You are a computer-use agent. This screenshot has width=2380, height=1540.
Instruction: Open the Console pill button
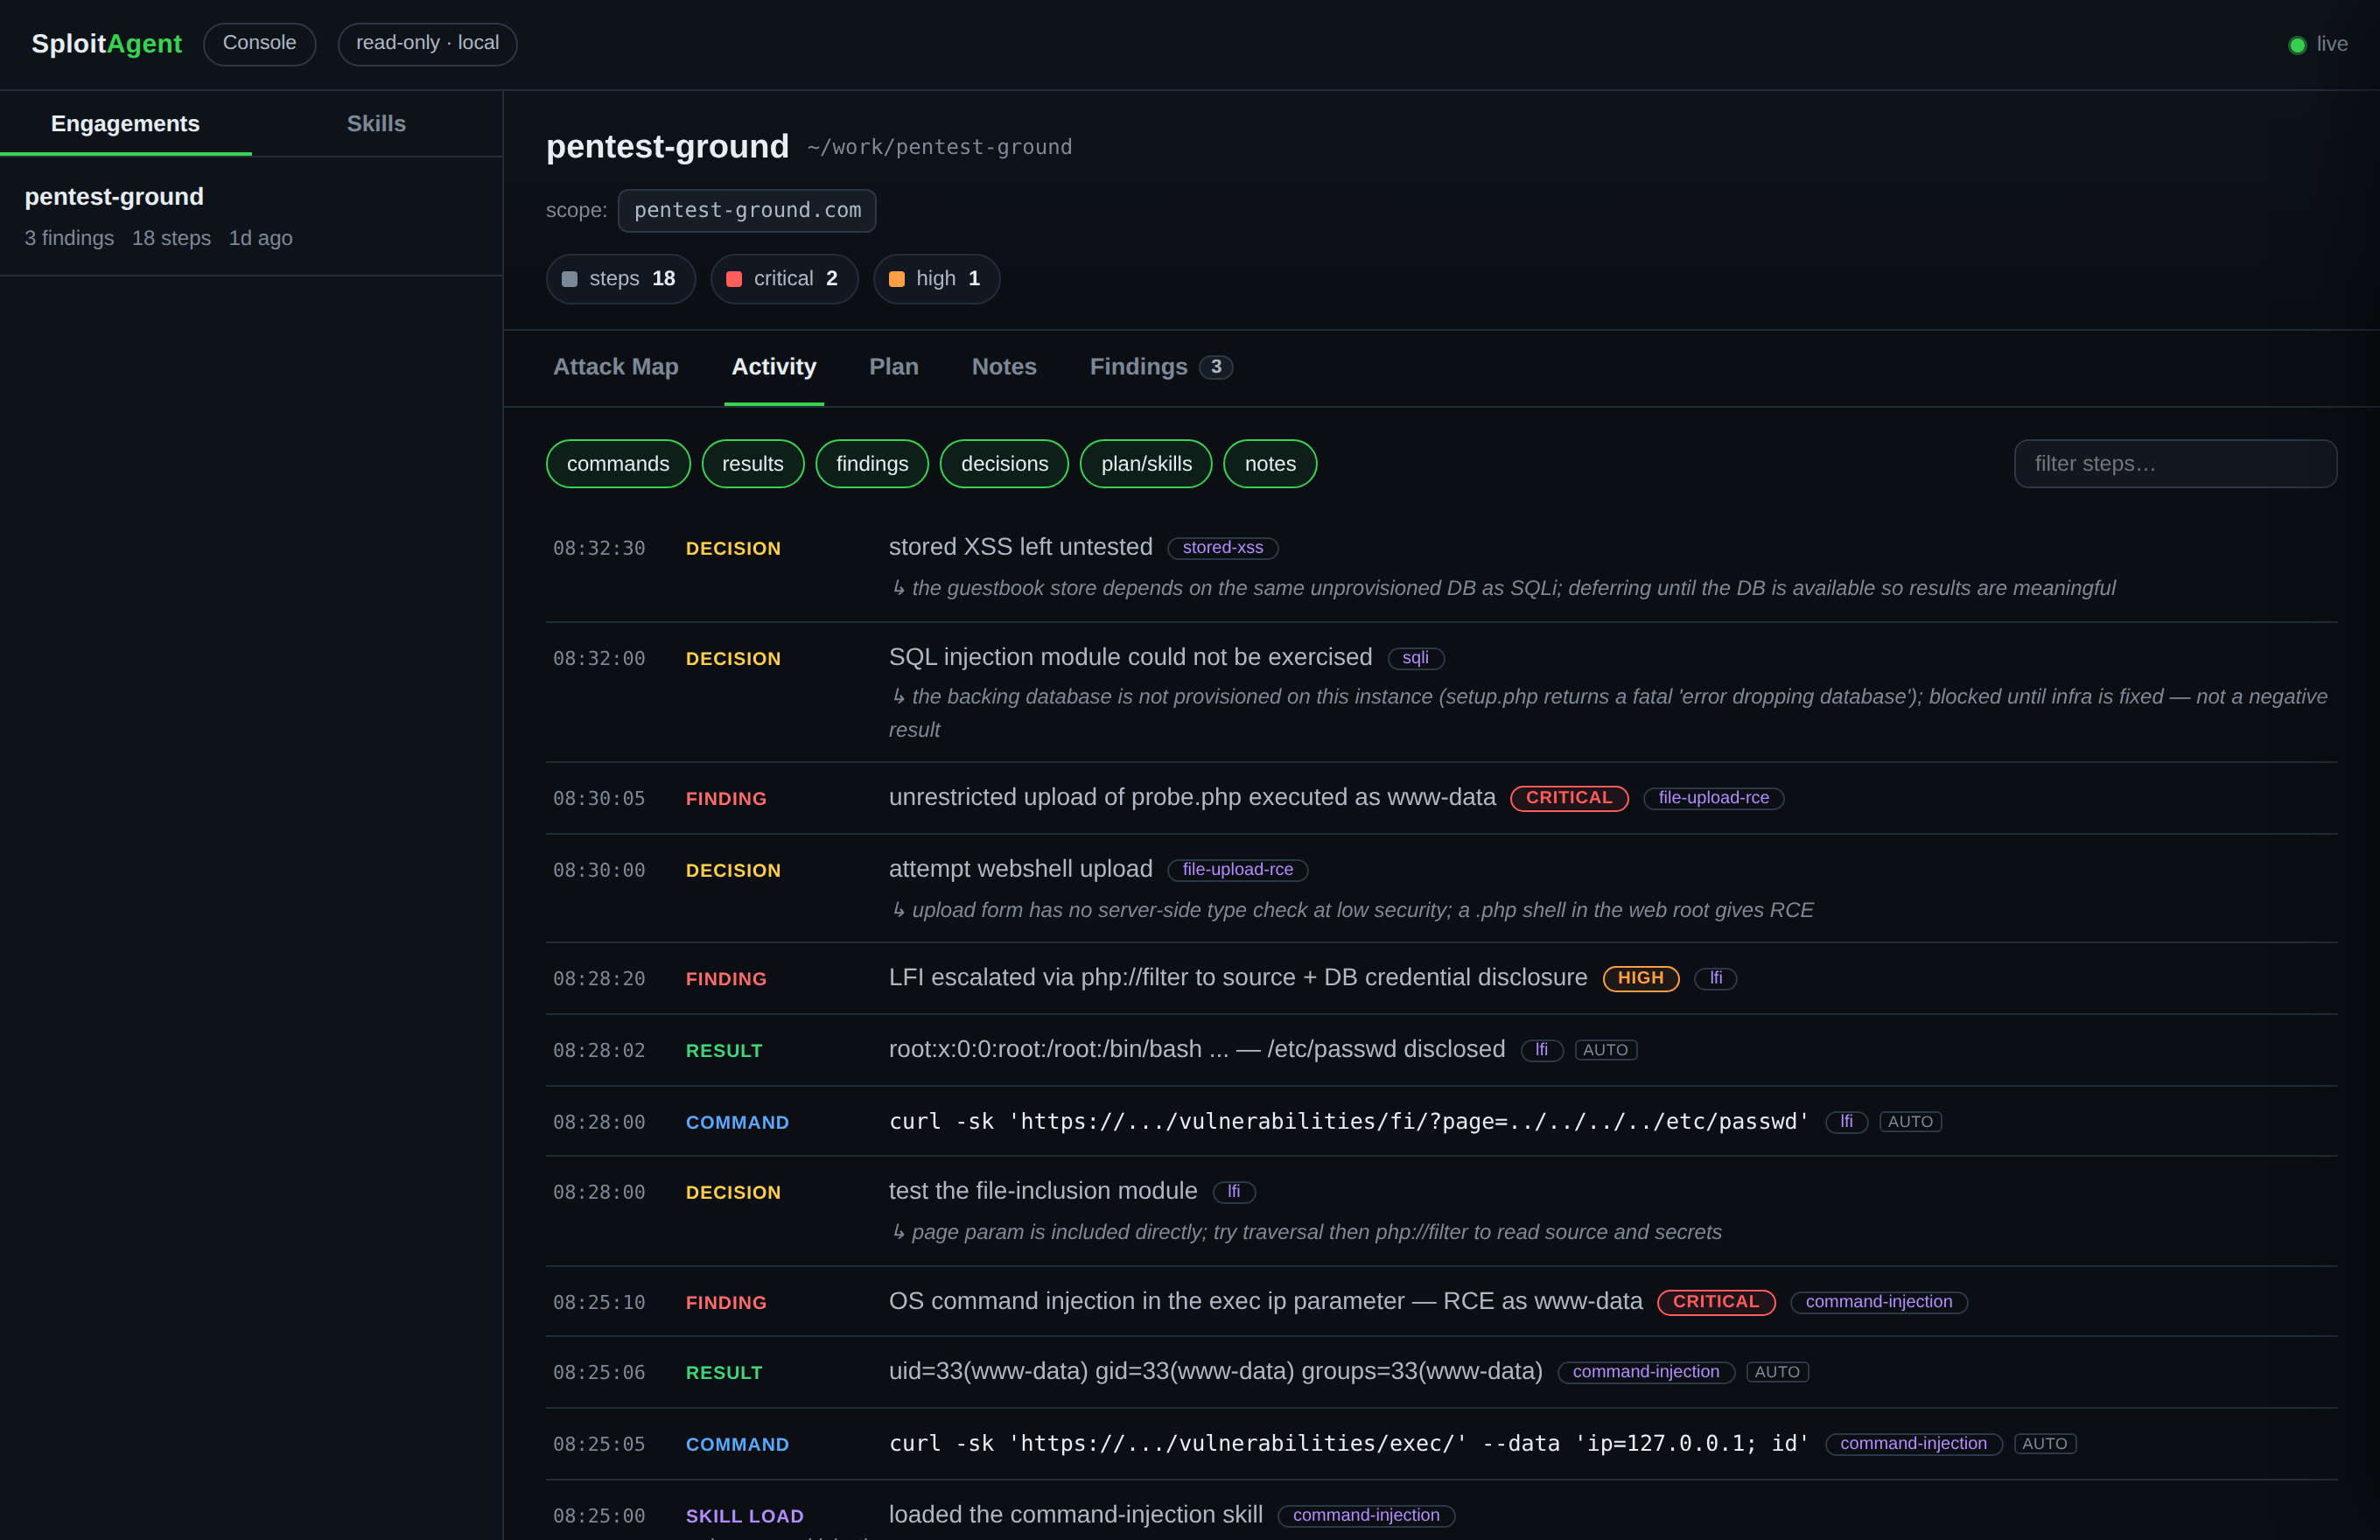coord(259,44)
